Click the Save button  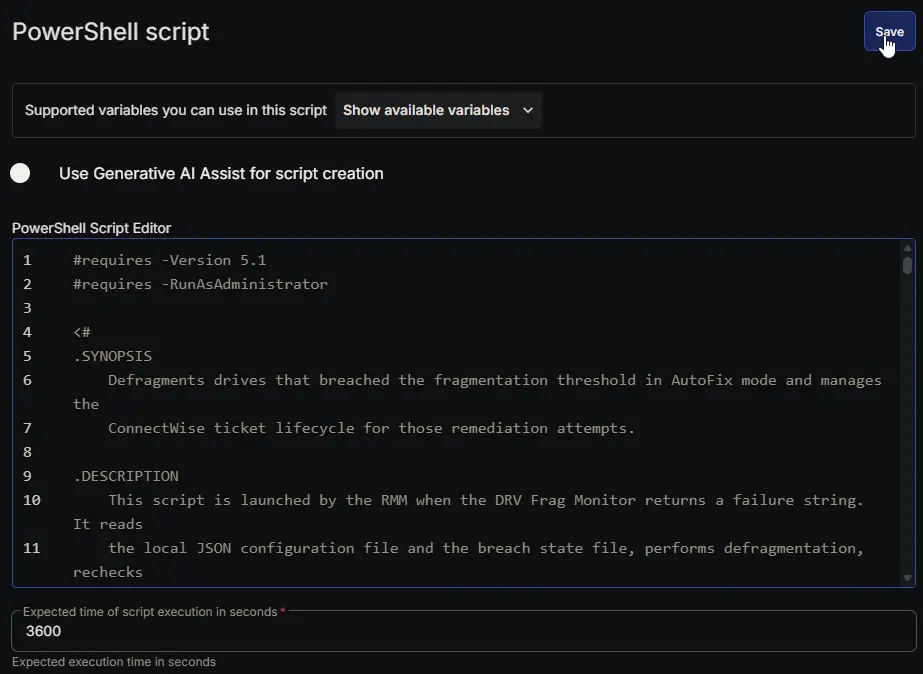[889, 32]
